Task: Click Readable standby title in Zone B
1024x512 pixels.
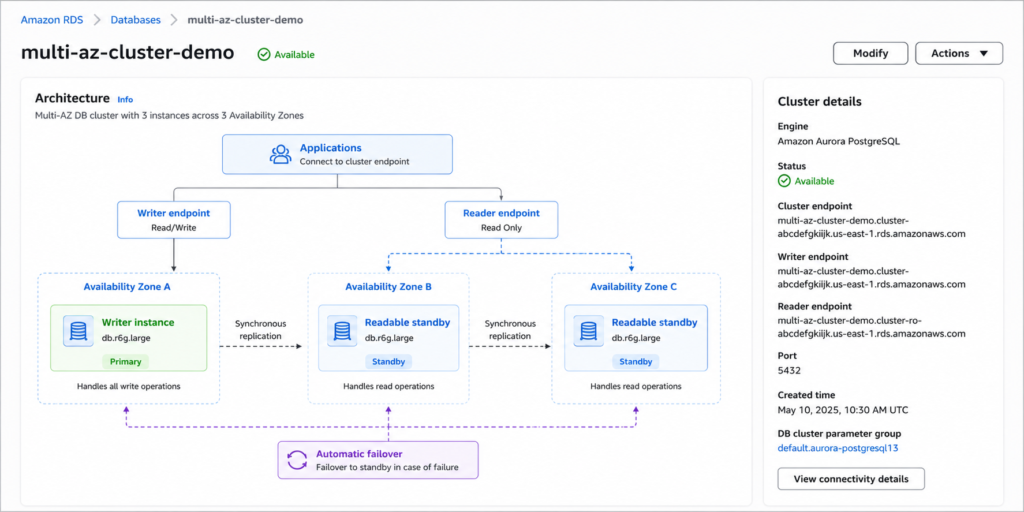Action: tap(408, 322)
